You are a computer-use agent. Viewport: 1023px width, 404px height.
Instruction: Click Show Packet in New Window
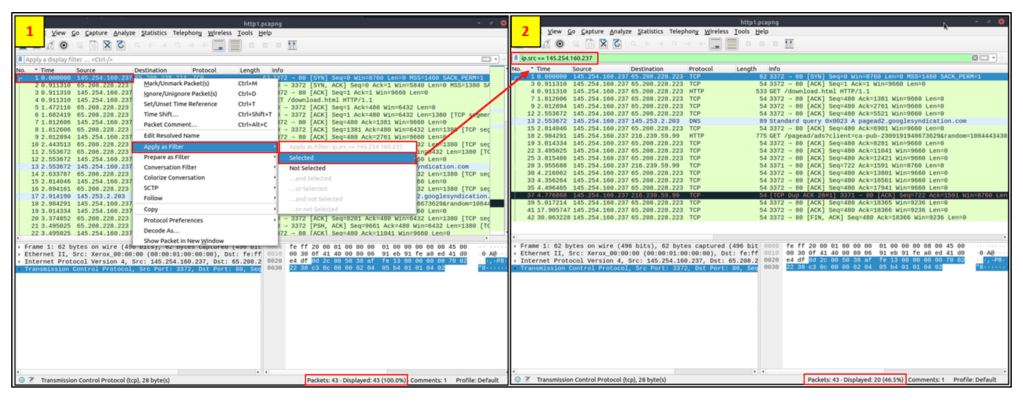coord(184,241)
